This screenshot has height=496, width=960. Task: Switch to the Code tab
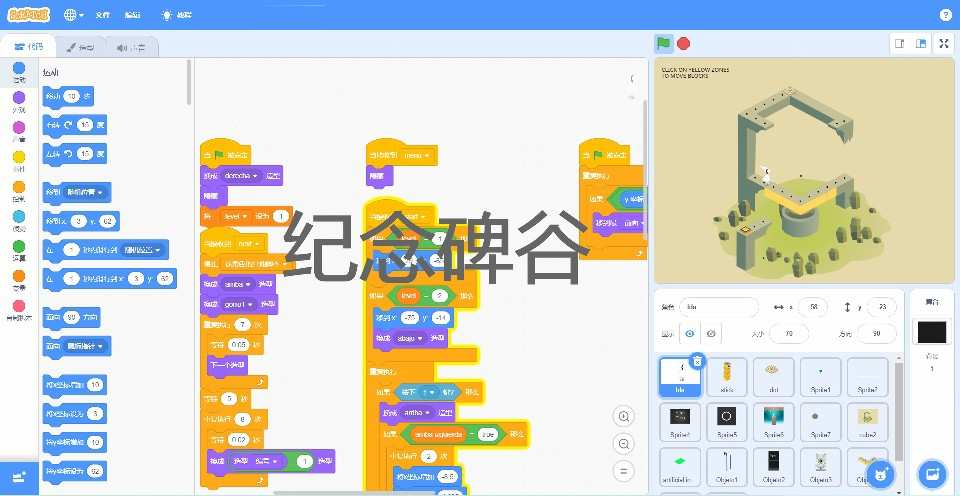click(28, 47)
